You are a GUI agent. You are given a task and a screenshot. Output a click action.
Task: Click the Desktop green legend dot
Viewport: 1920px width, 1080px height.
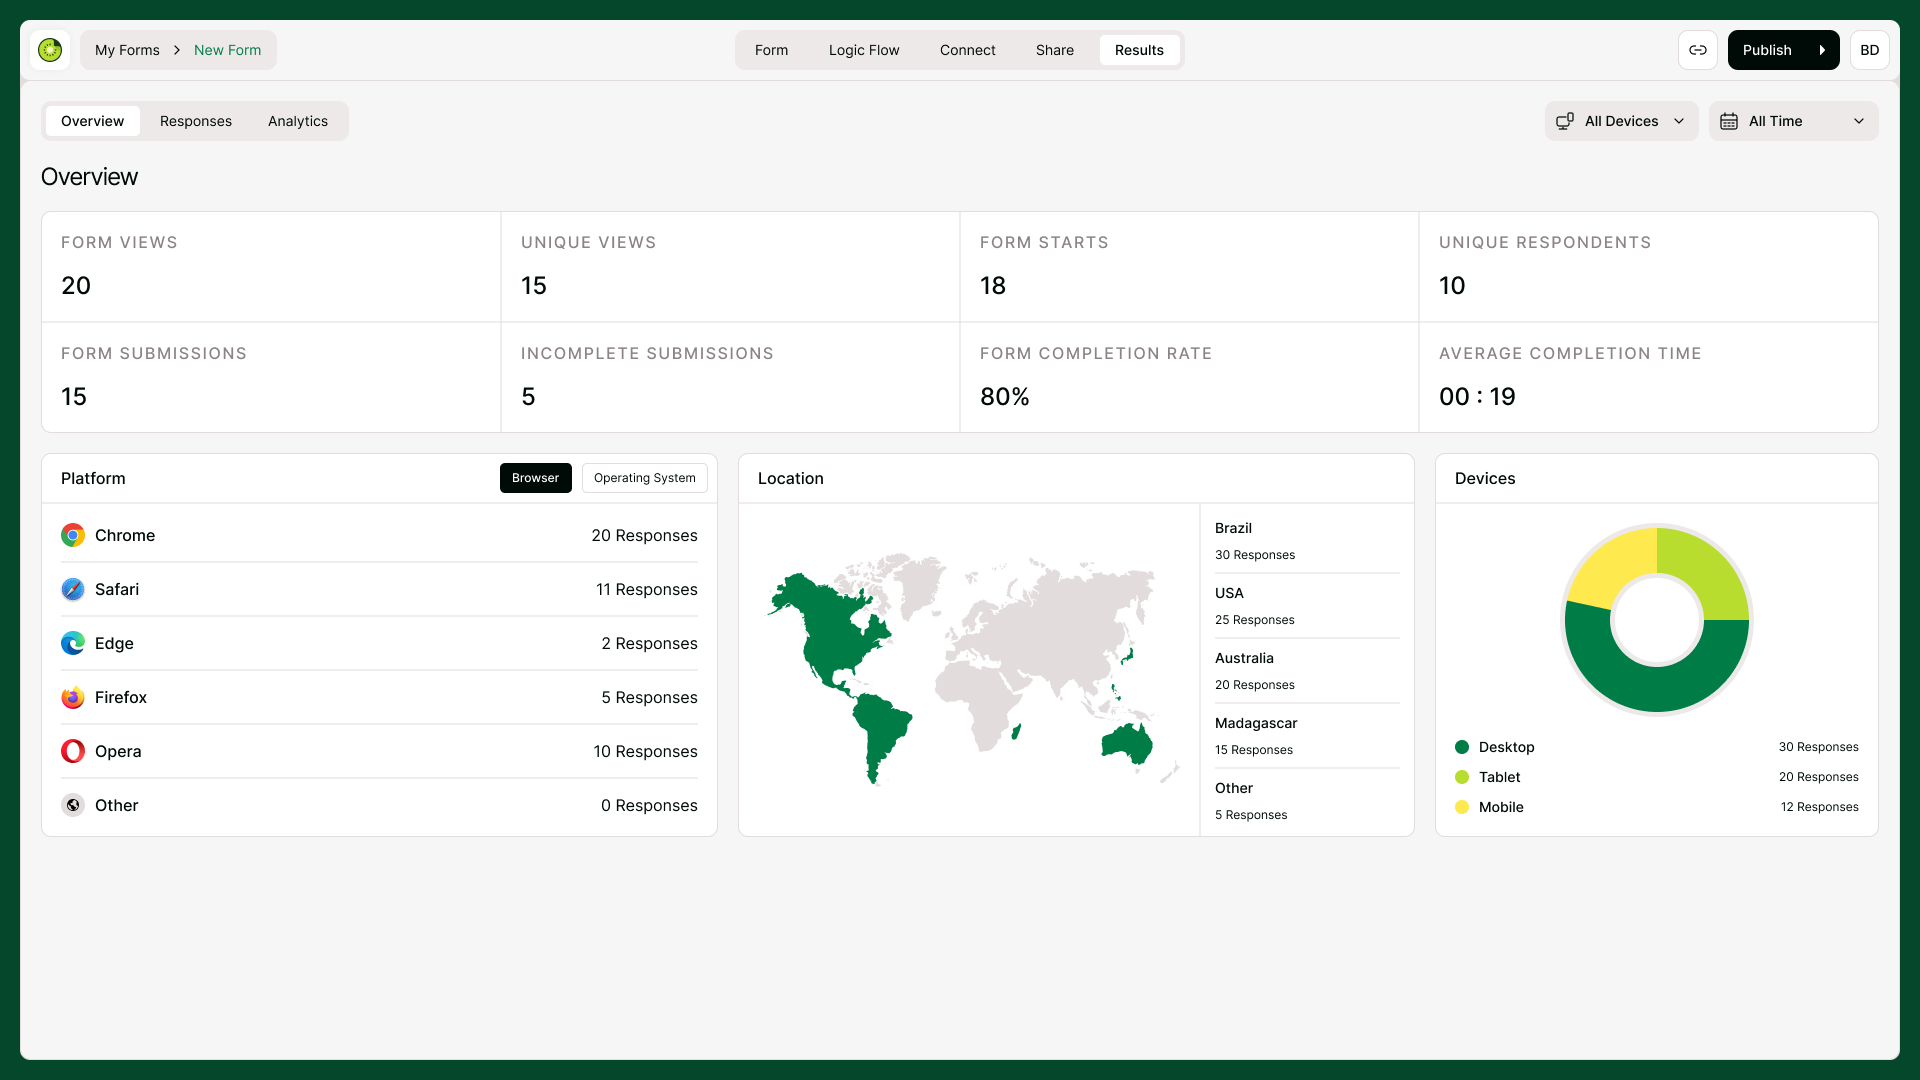pos(1462,747)
